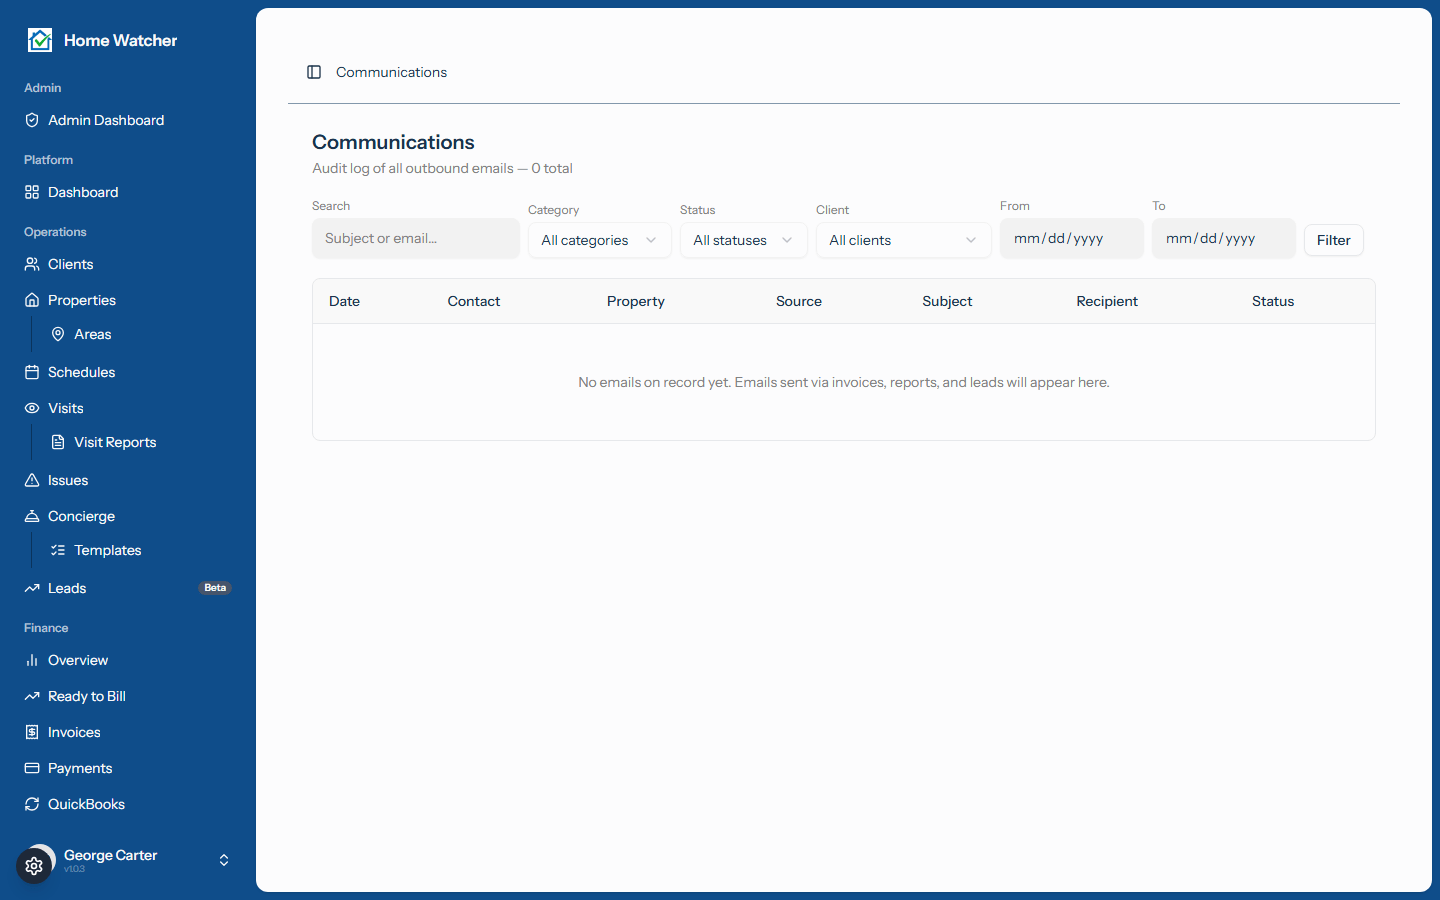Open the All clients dropdown
This screenshot has width=1440, height=900.
click(x=904, y=240)
